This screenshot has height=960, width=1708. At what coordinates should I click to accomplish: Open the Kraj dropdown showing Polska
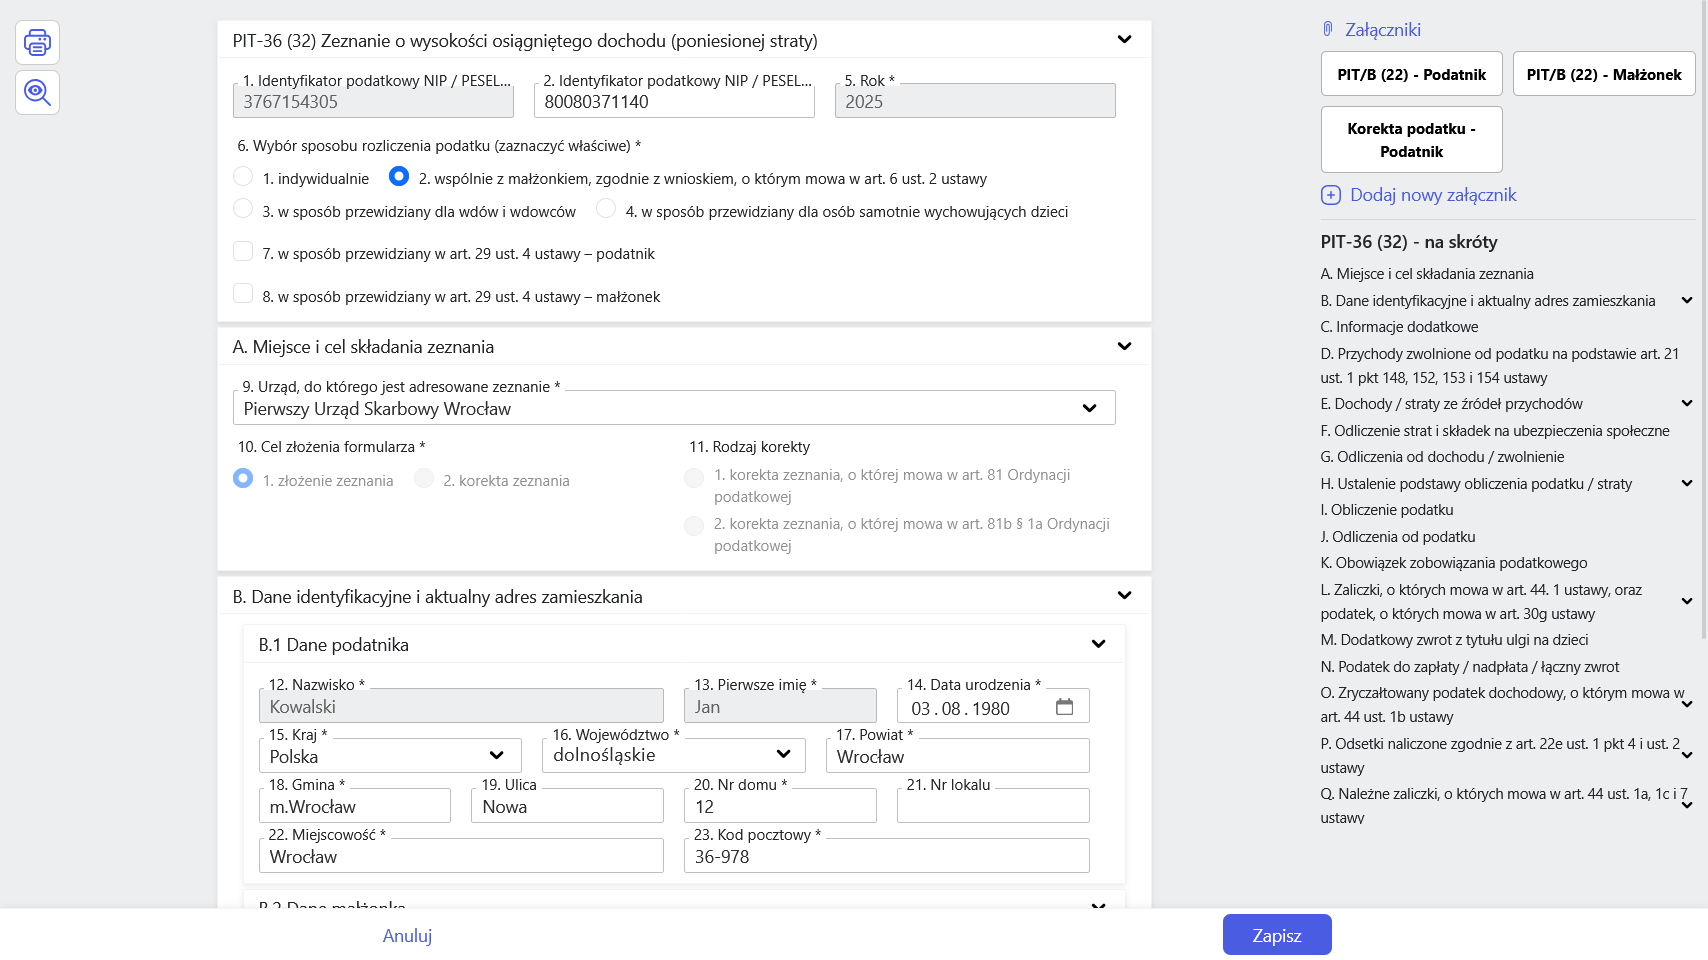click(496, 755)
